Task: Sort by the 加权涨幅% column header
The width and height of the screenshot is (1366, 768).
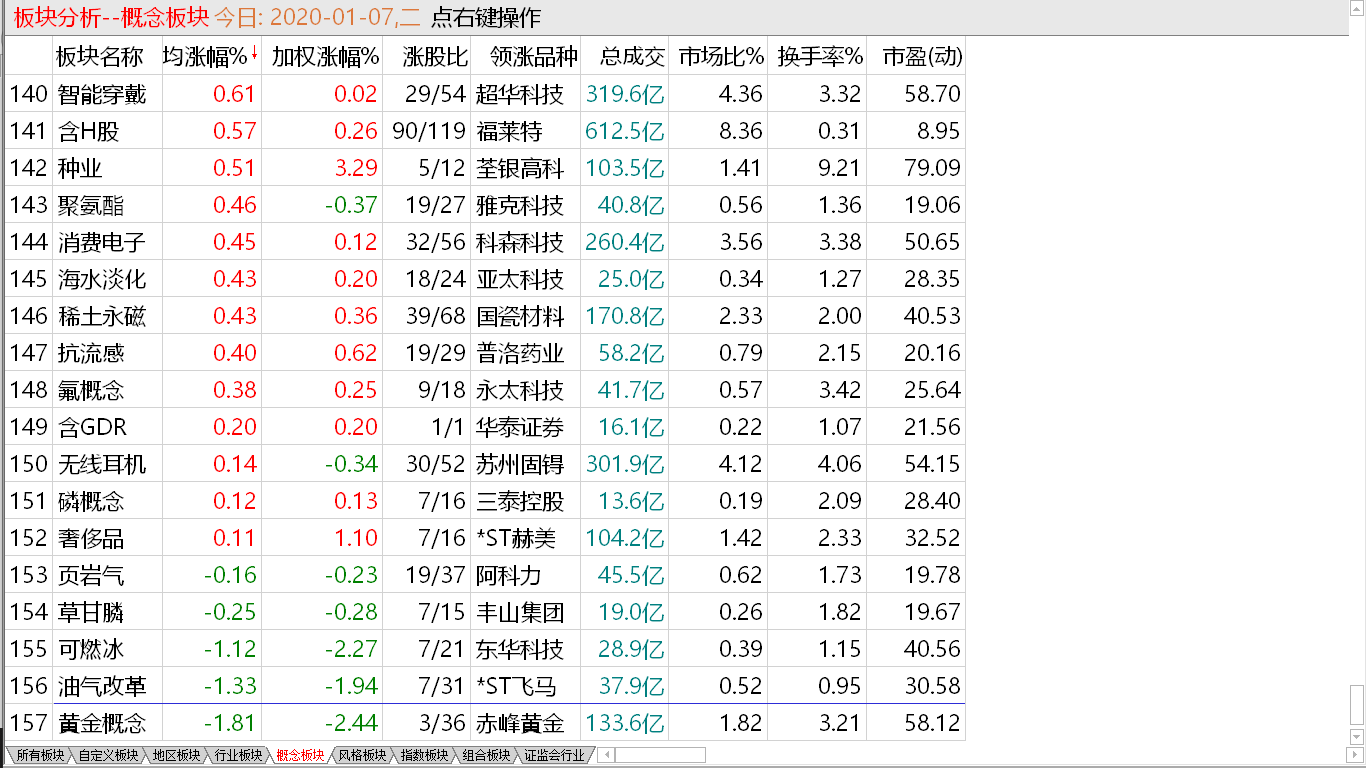Action: point(325,57)
